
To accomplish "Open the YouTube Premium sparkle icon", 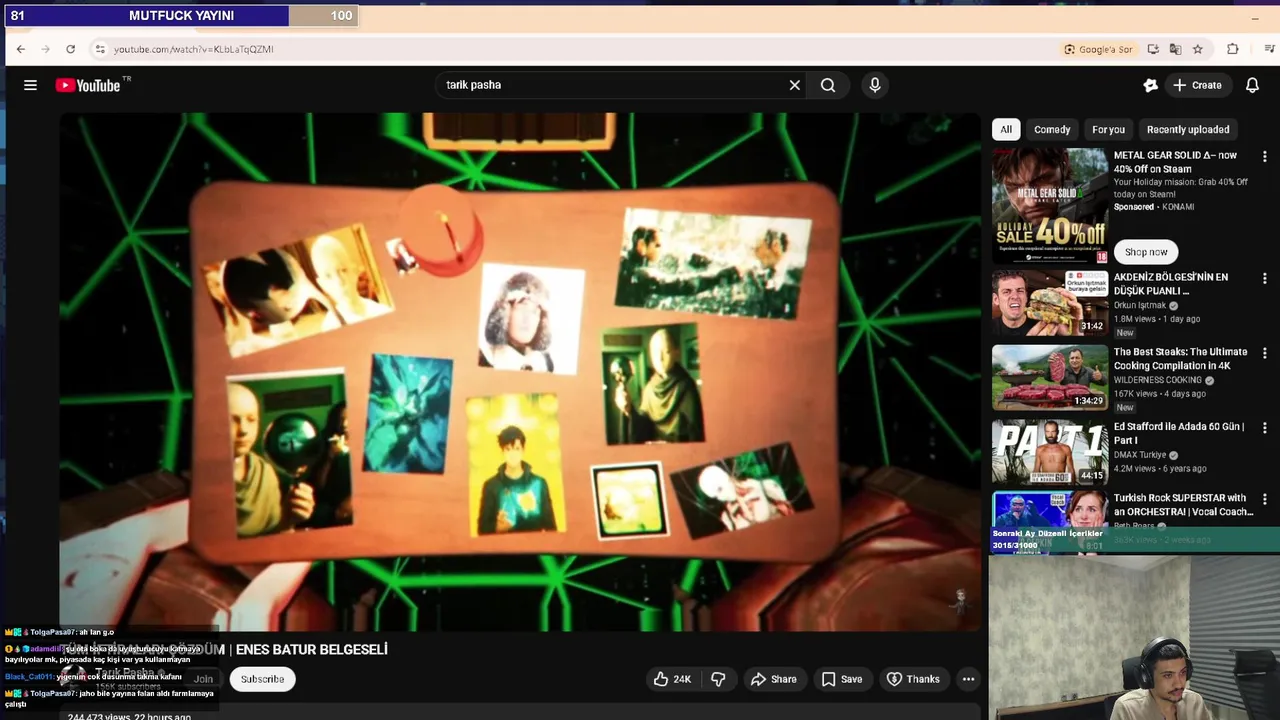I will click(1151, 85).
